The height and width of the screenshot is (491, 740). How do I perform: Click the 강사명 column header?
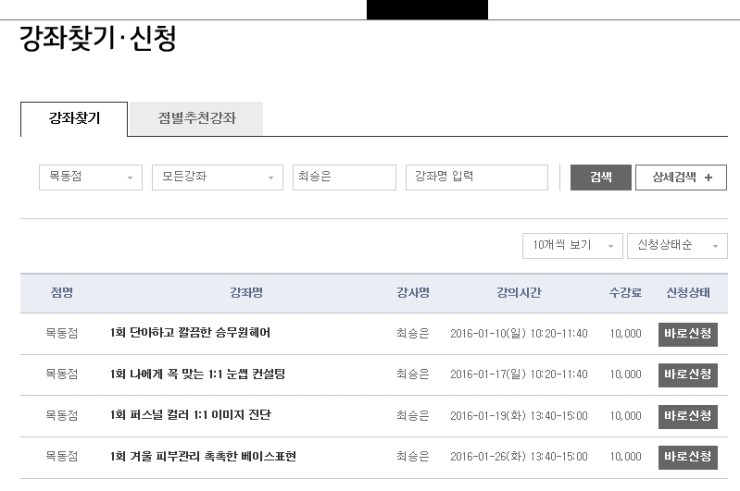click(x=413, y=293)
